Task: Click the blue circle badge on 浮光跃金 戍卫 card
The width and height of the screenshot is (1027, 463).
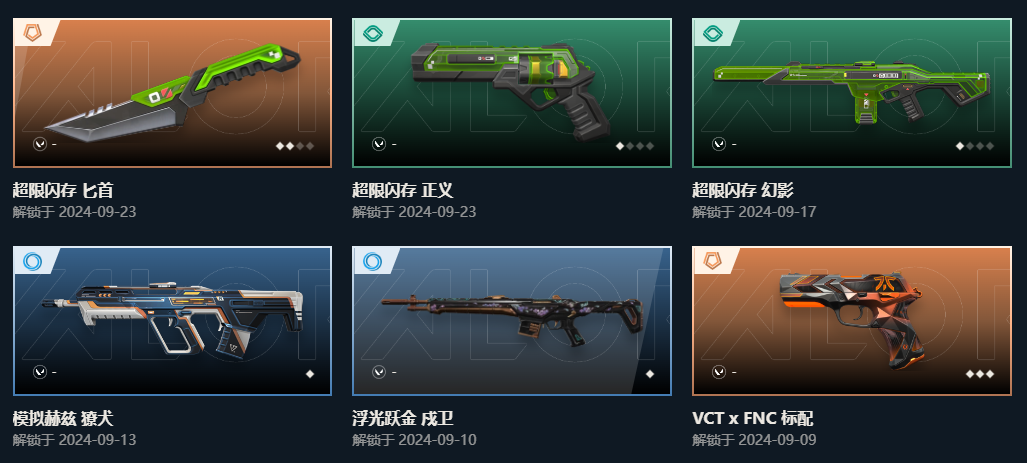Action: [372, 261]
